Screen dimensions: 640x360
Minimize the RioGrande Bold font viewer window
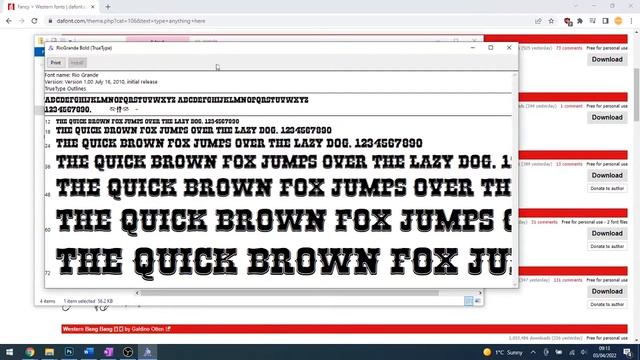tap(473, 48)
